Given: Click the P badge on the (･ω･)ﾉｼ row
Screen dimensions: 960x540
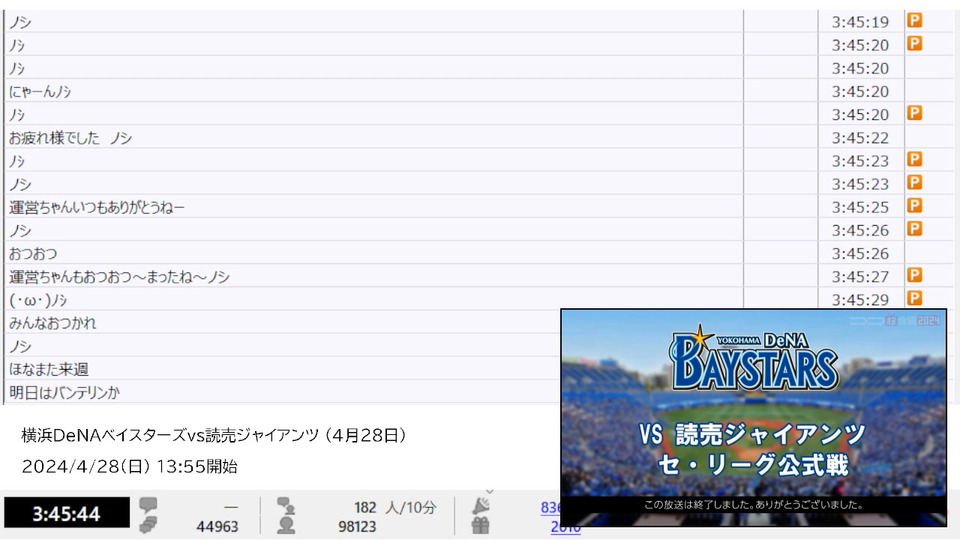Looking at the screenshot, I should 915,298.
